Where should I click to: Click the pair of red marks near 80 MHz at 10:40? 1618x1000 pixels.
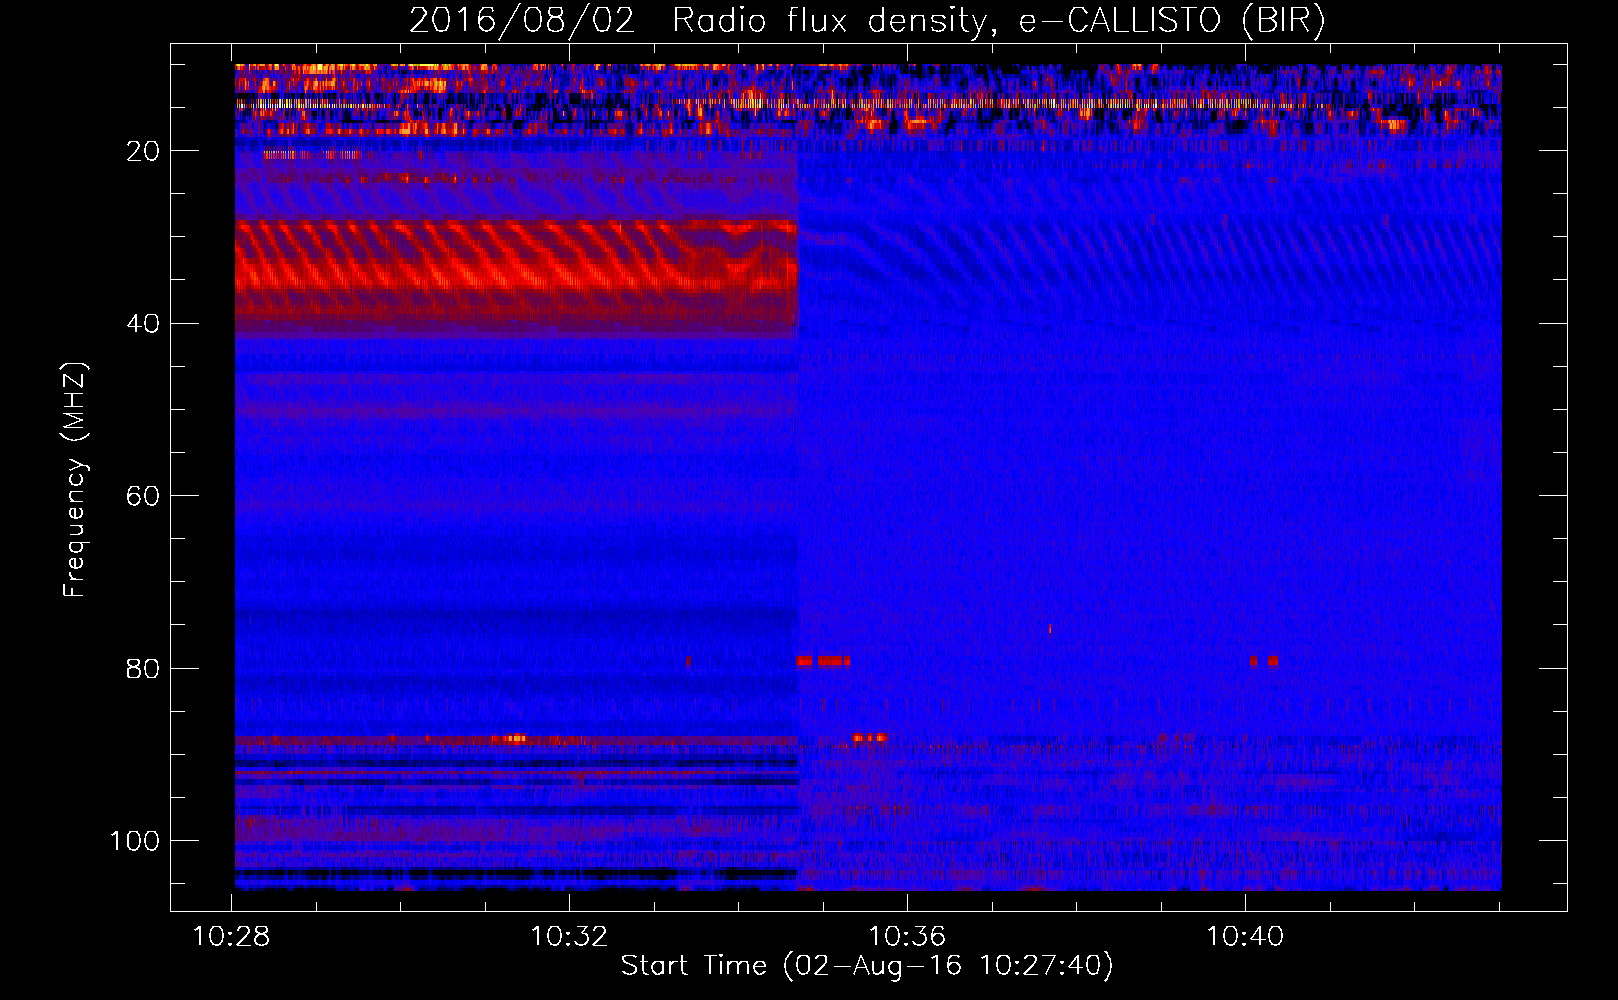(1264, 661)
